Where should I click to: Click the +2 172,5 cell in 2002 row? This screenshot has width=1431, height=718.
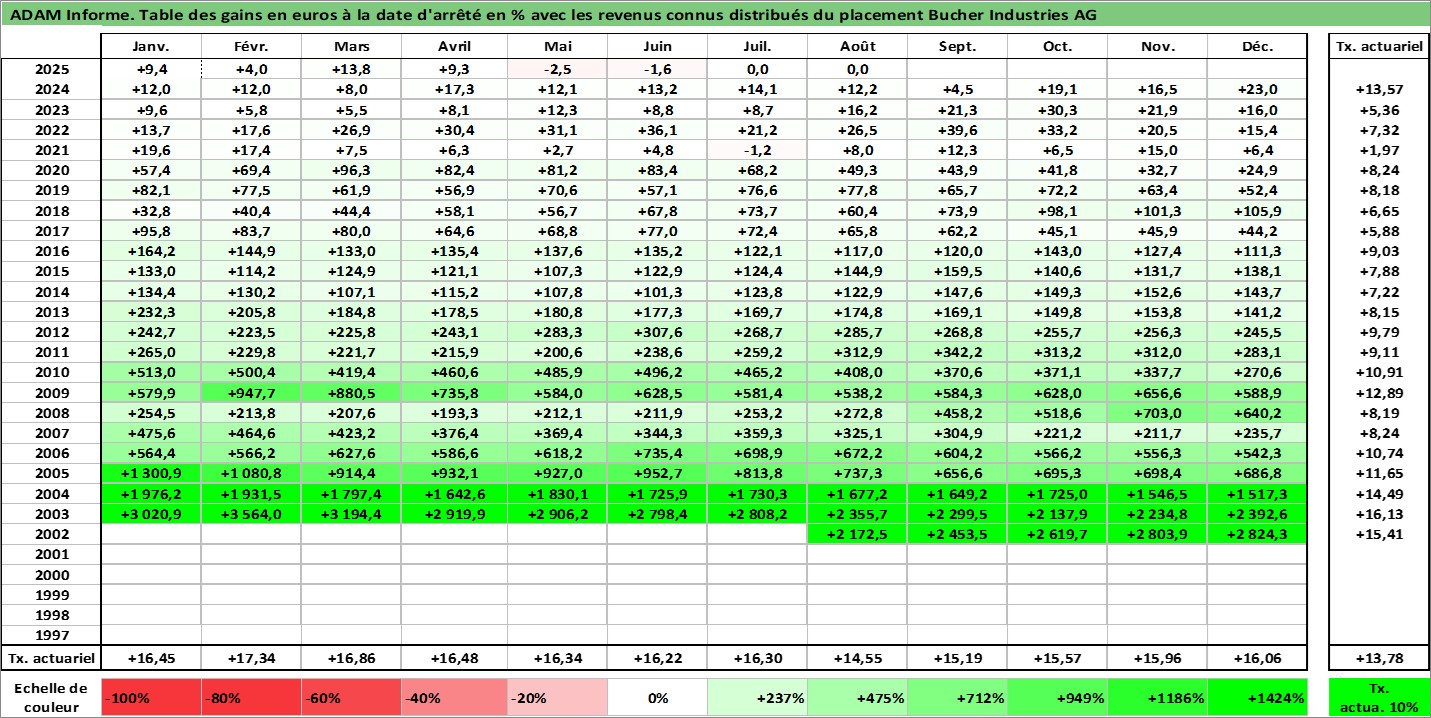tap(858, 534)
